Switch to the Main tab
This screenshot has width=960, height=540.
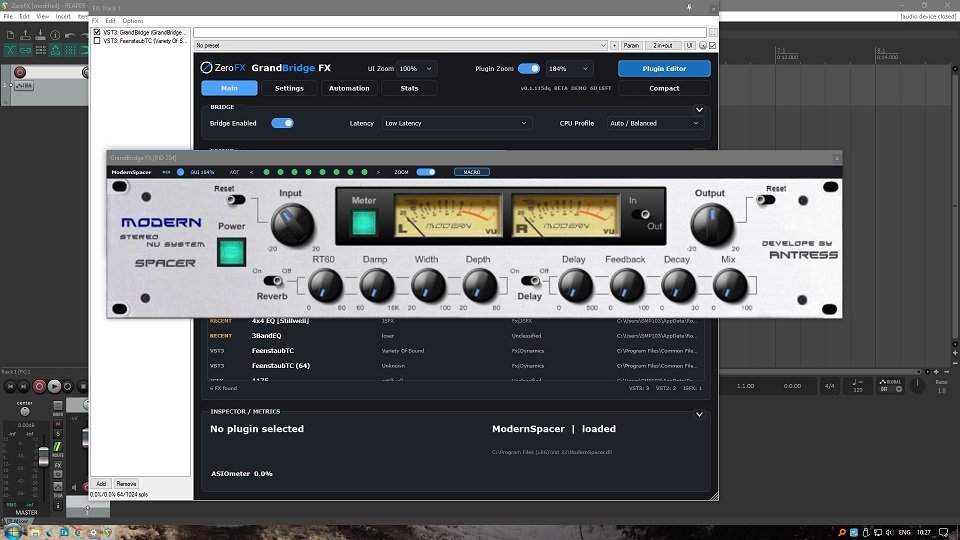pyautogui.click(x=230, y=88)
